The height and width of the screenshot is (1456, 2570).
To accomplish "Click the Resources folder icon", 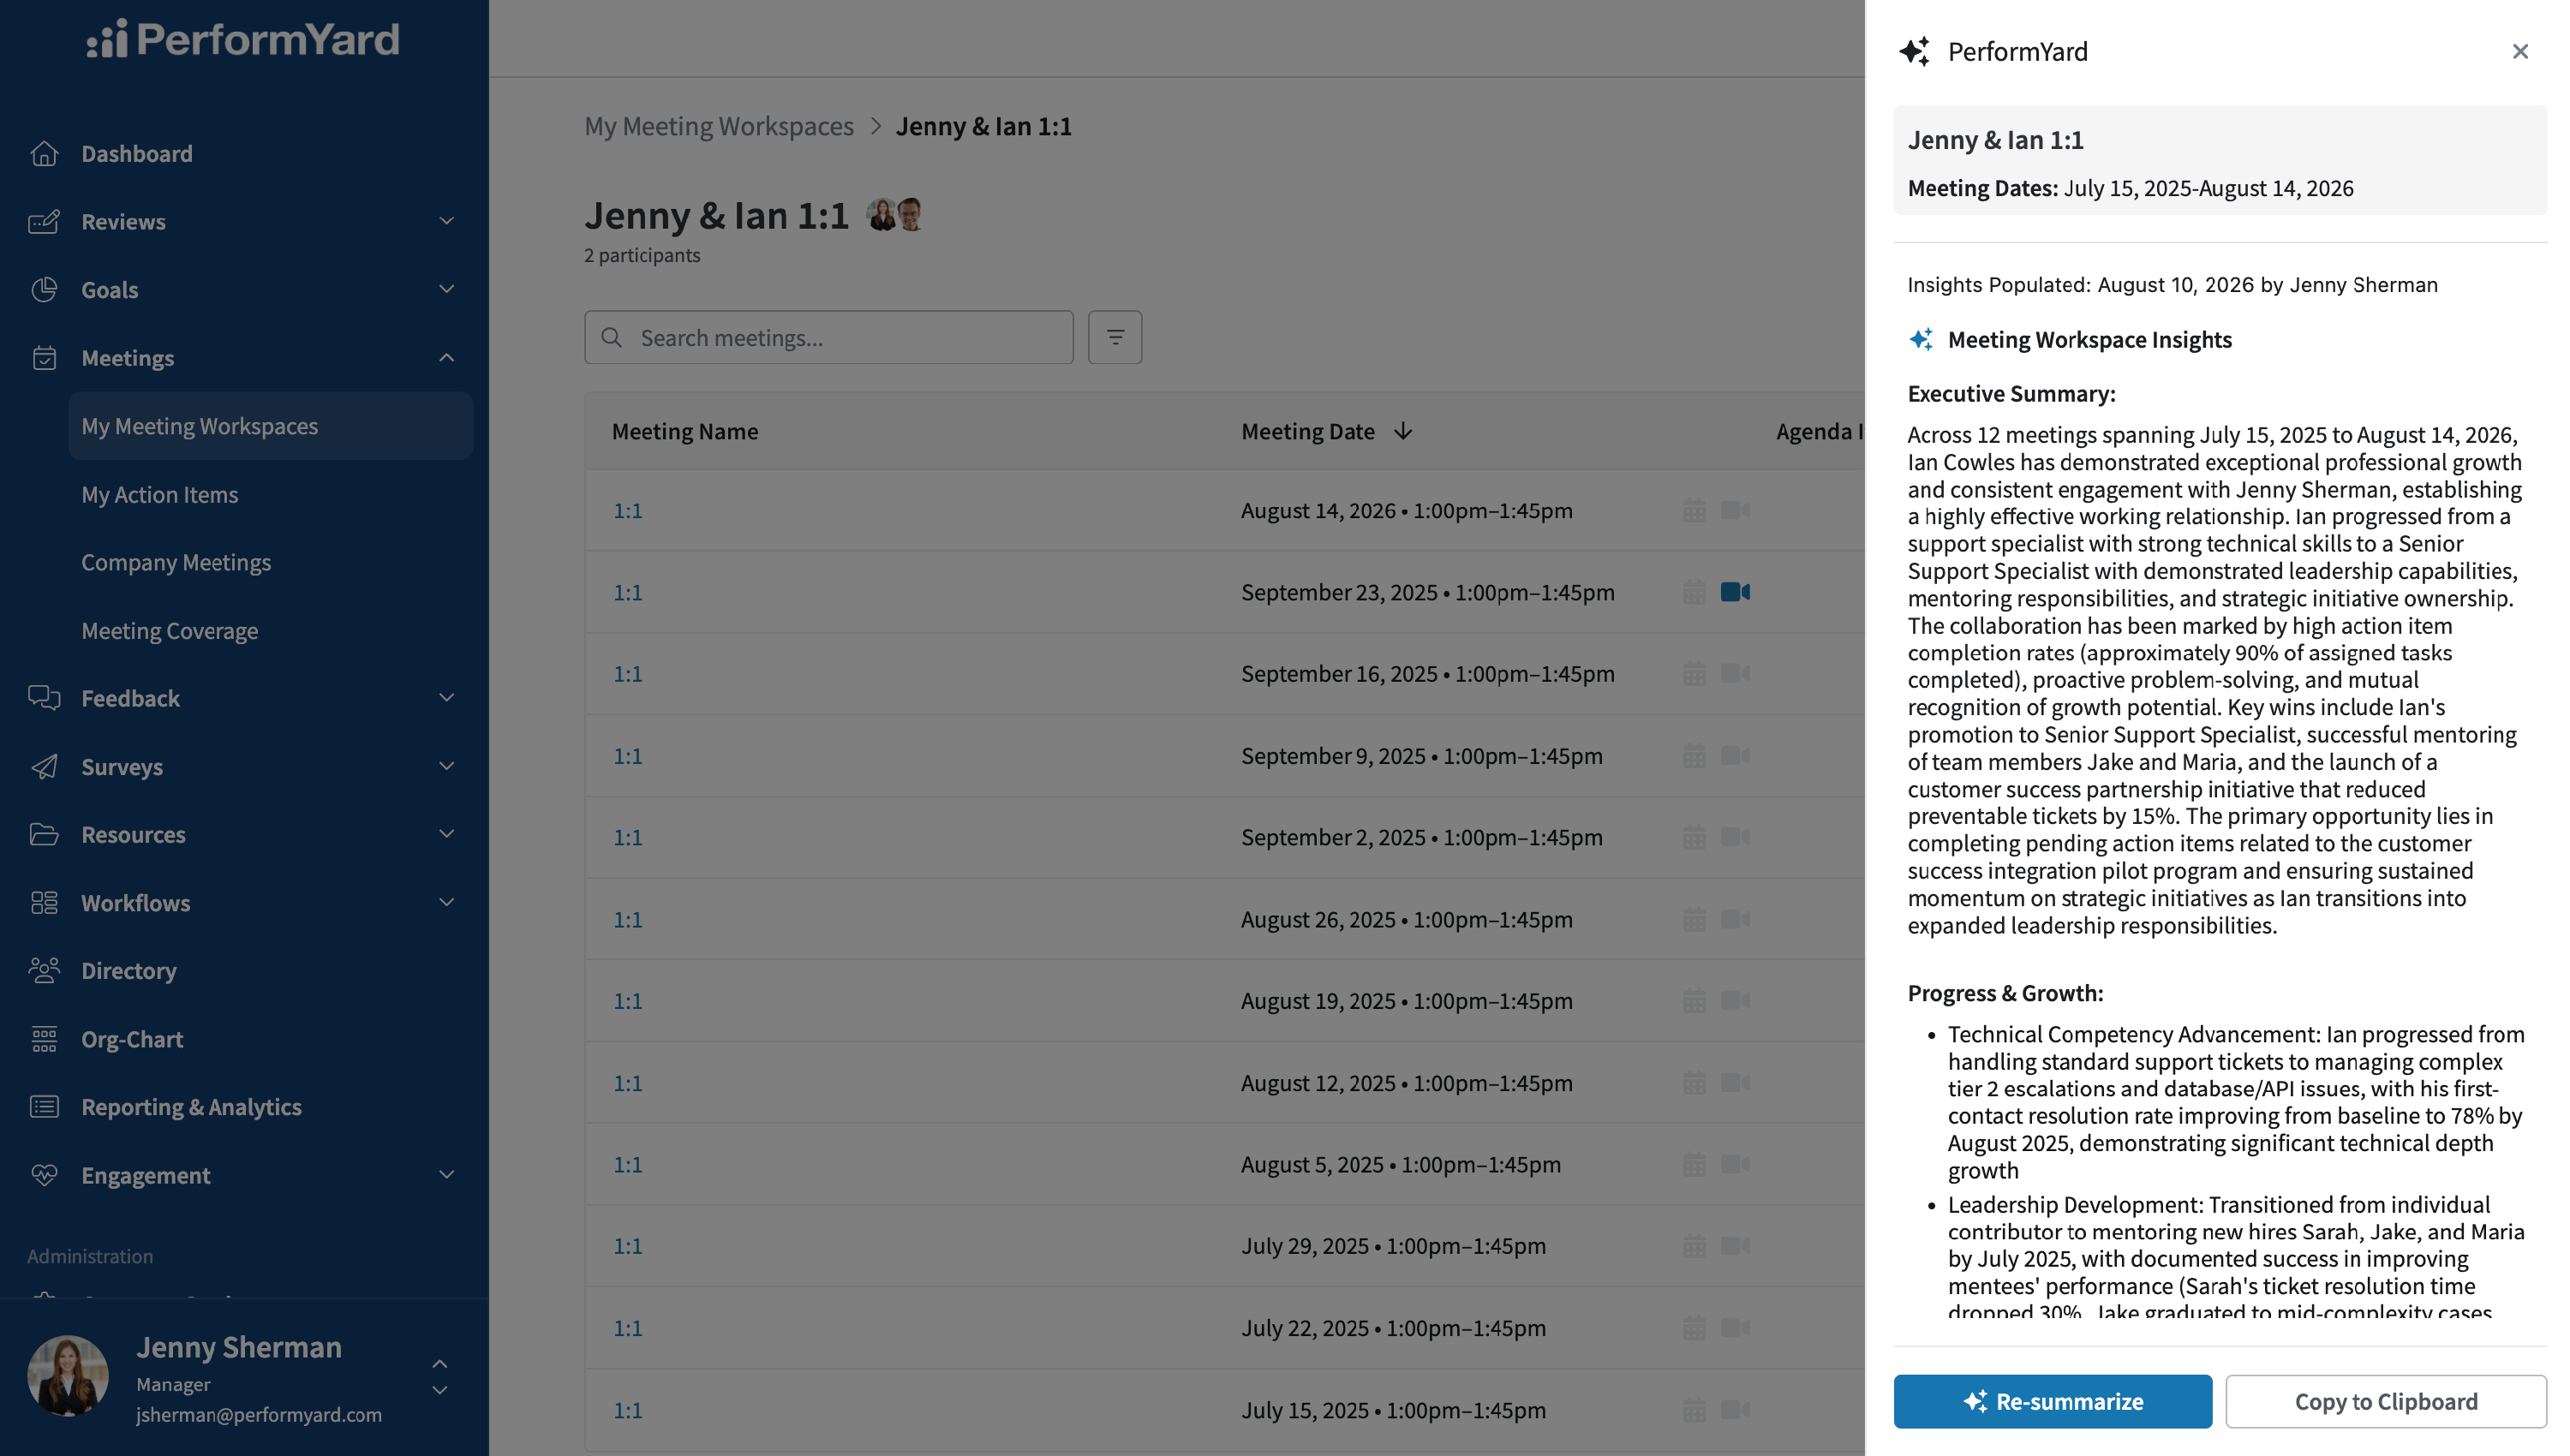I will coord(44,834).
